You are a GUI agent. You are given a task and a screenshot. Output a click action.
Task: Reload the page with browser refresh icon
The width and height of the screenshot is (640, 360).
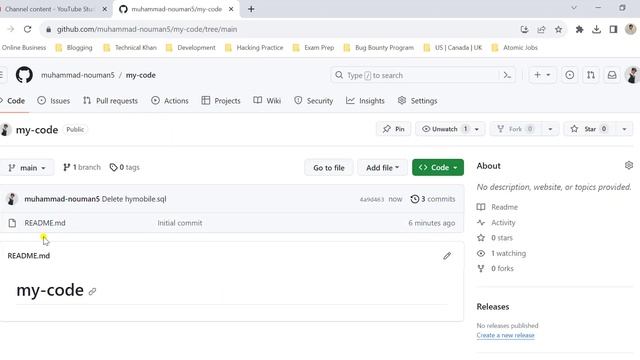[27, 29]
